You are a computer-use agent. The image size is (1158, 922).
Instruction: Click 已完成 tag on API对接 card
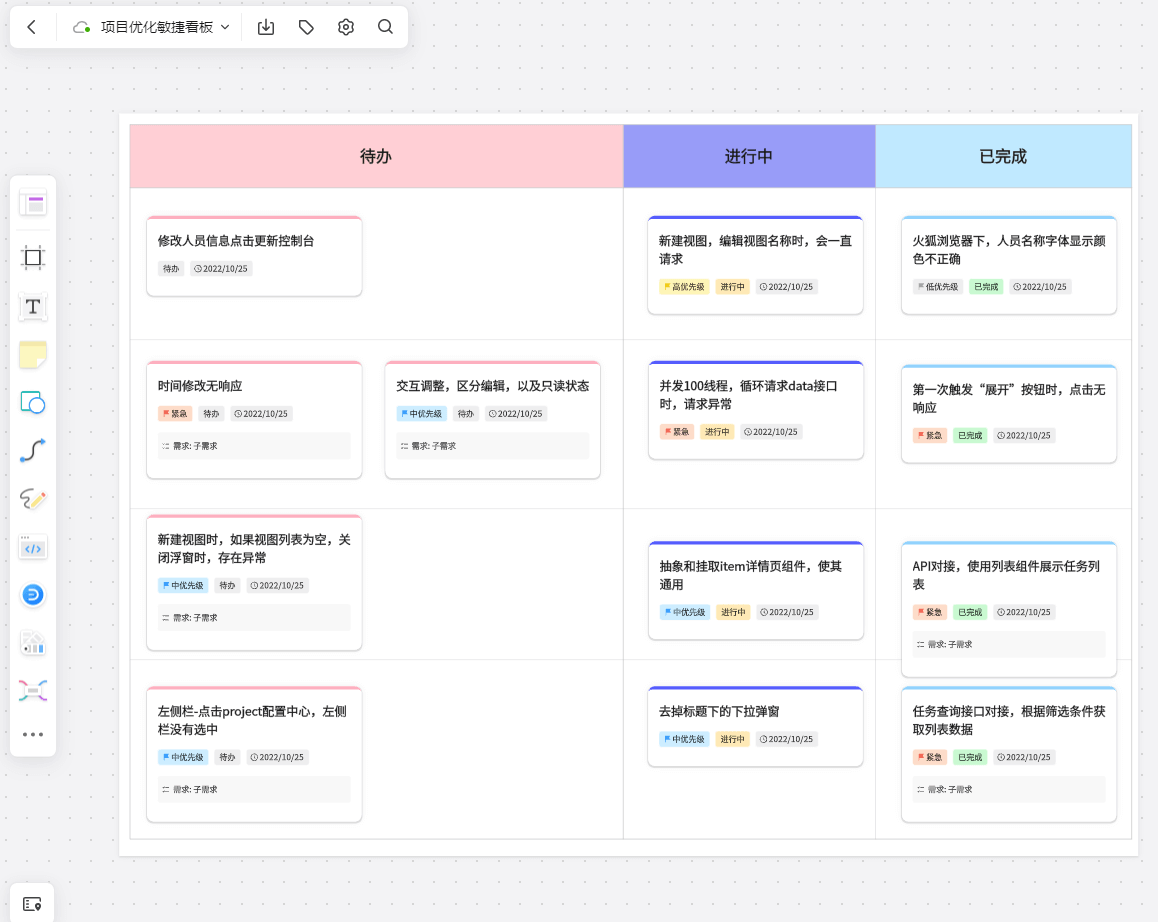pyautogui.click(x=970, y=612)
